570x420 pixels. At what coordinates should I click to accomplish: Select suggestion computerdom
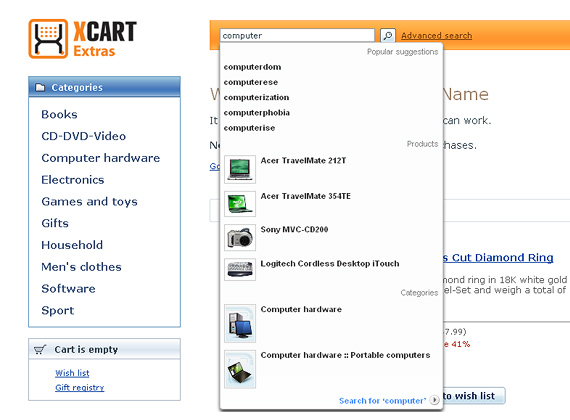click(x=252, y=67)
